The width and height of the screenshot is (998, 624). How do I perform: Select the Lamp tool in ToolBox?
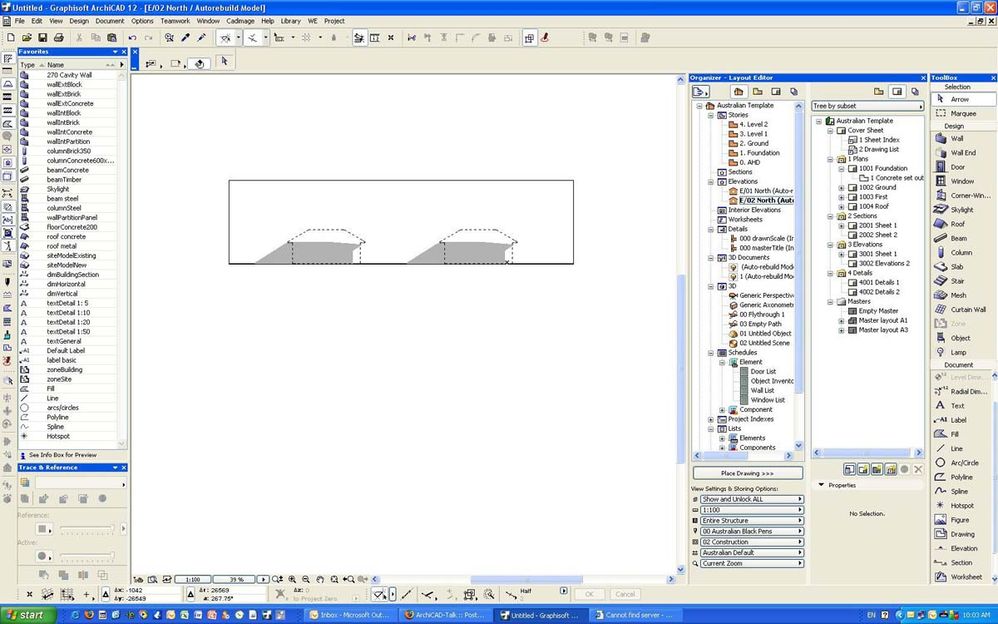point(958,352)
